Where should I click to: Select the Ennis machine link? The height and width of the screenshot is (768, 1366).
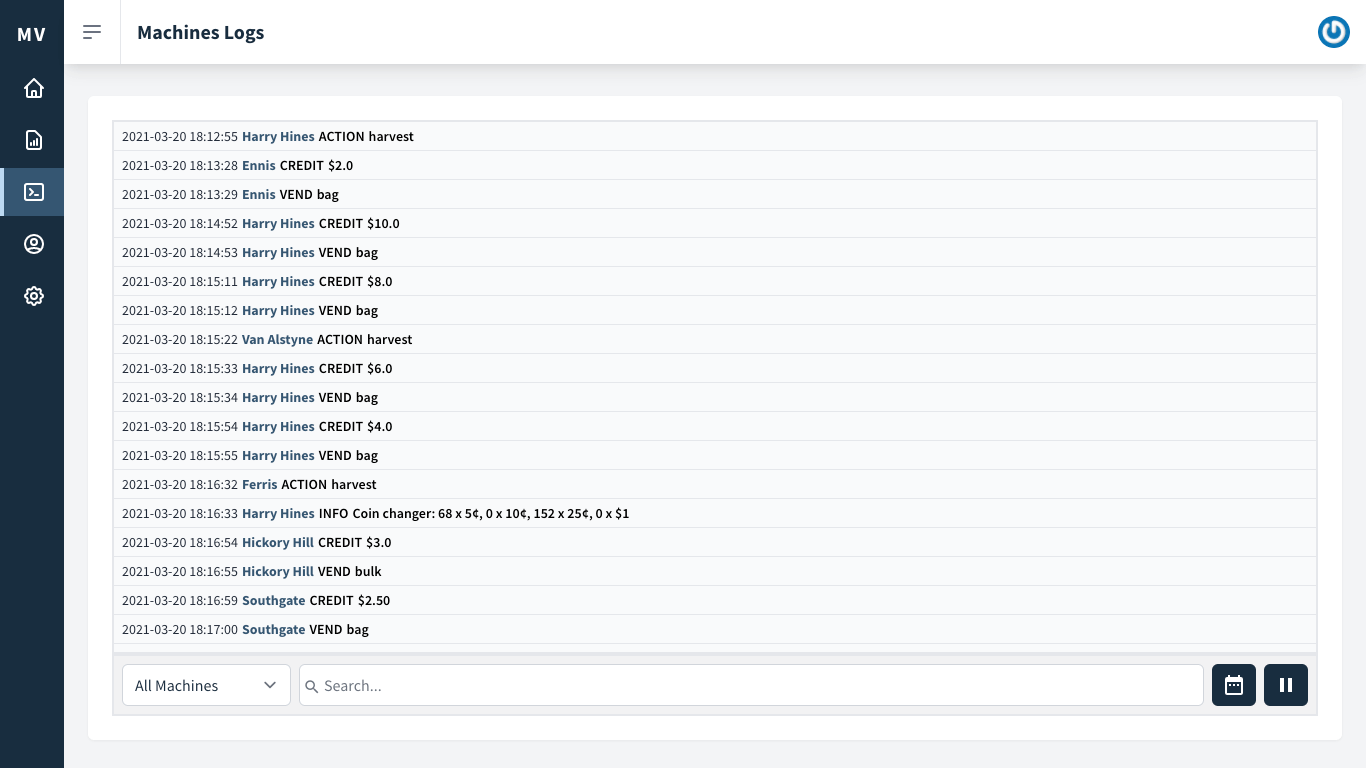pyautogui.click(x=259, y=165)
